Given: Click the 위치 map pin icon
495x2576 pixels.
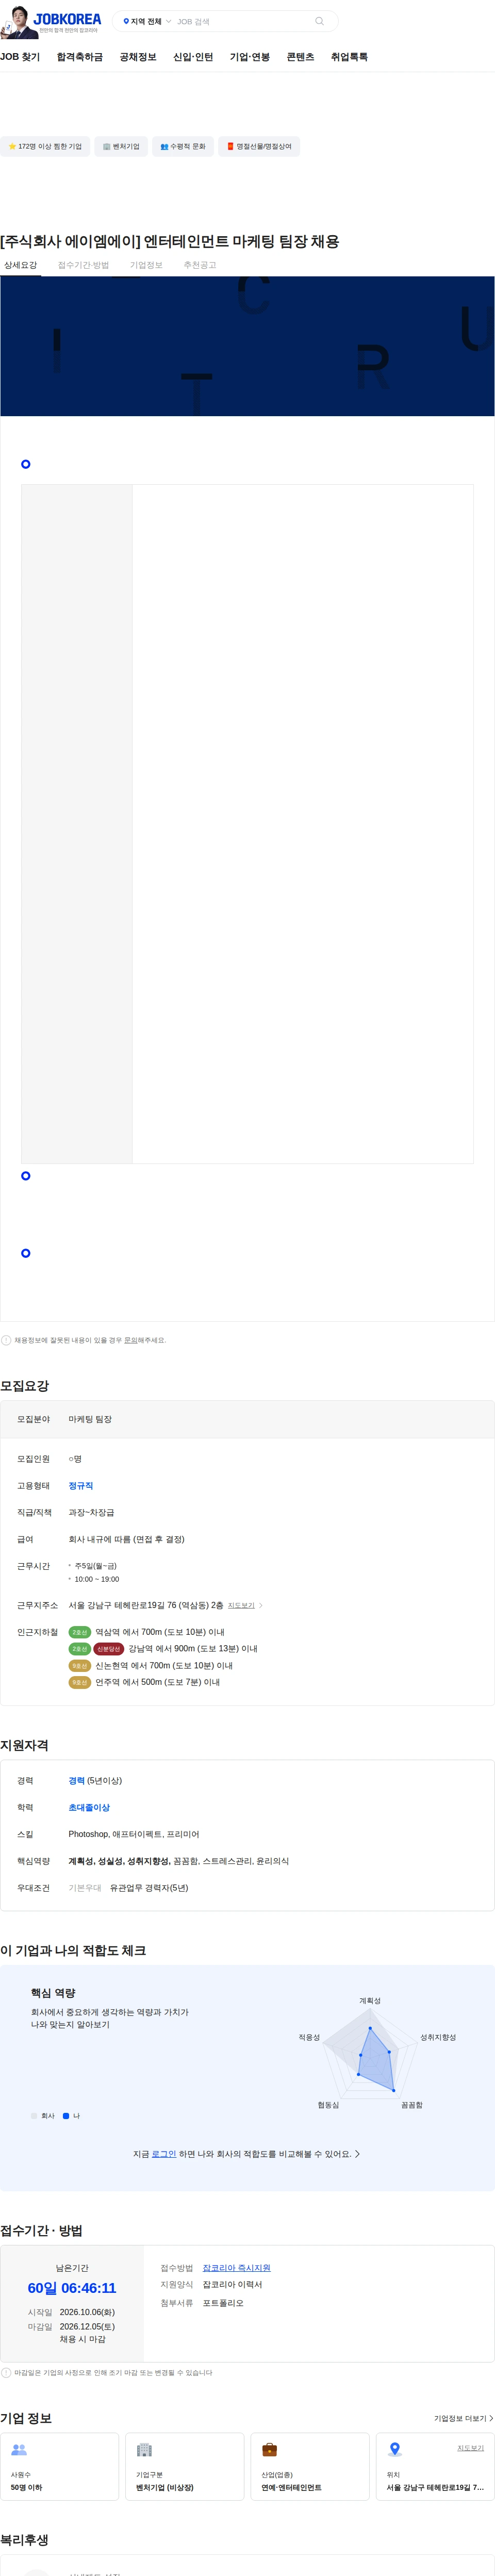Looking at the screenshot, I should point(395,2449).
